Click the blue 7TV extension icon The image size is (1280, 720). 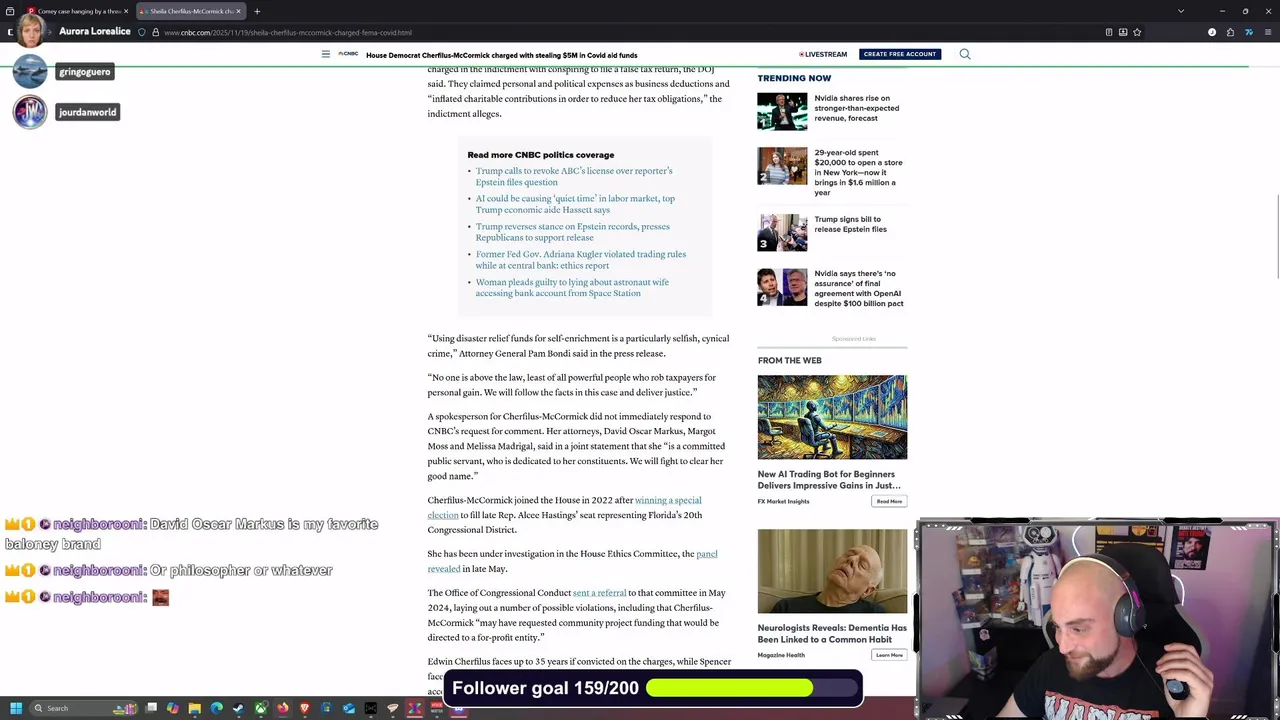pyautogui.click(x=1249, y=32)
